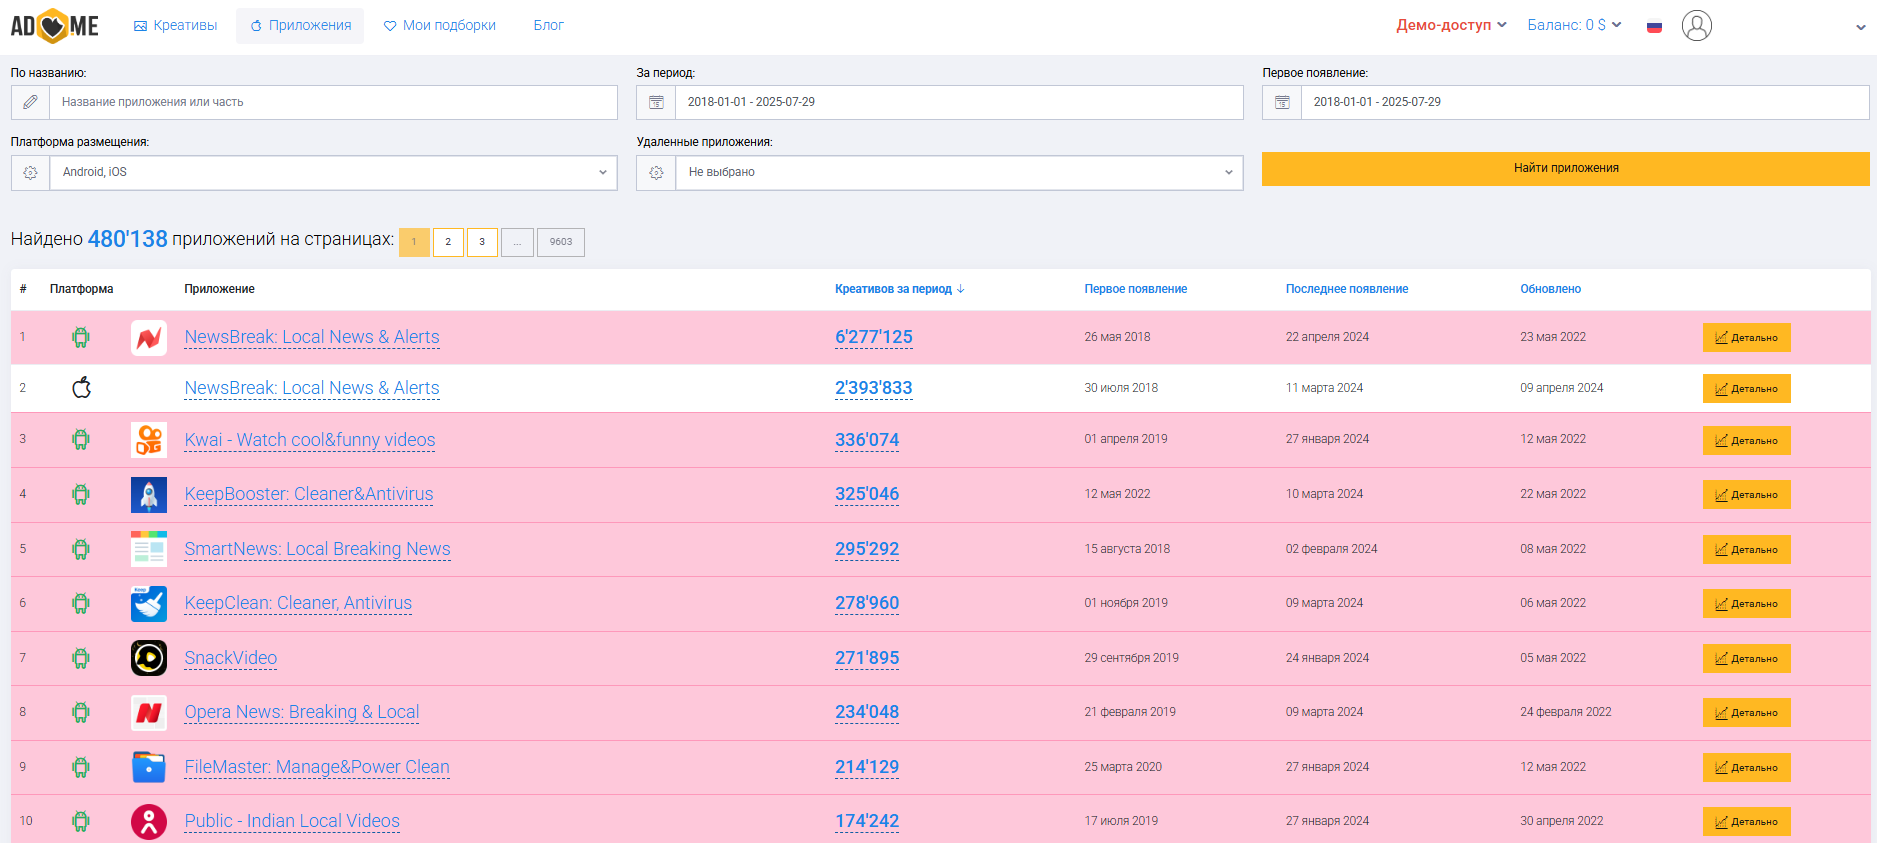This screenshot has width=1877, height=843.
Task: Click Apple platform icon in row 2
Action: coord(82,387)
